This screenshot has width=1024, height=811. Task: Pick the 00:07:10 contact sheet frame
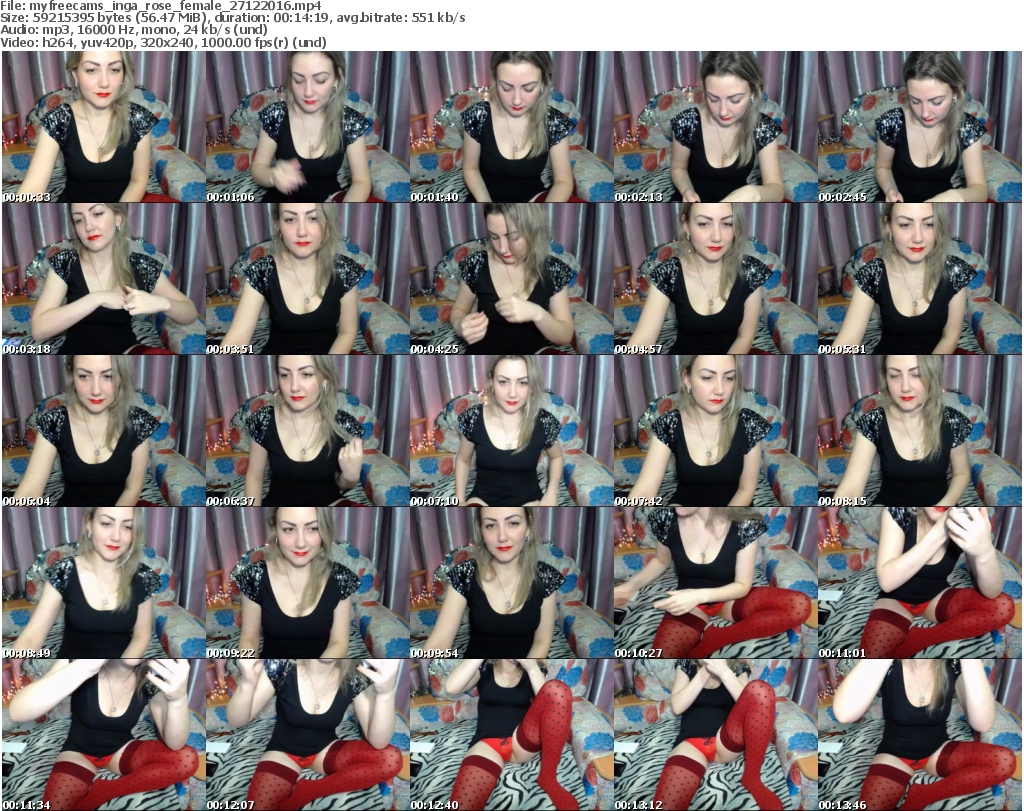click(x=511, y=431)
